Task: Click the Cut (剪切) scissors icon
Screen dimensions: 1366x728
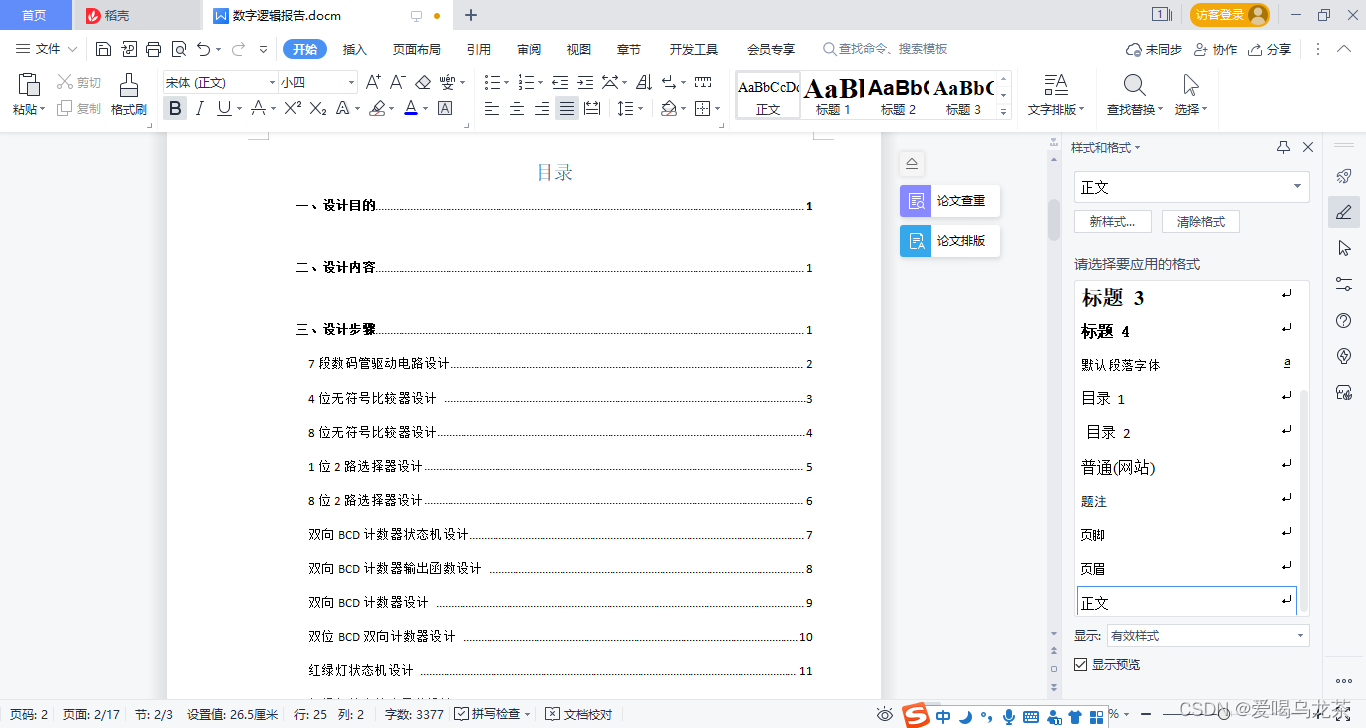Action: (64, 82)
